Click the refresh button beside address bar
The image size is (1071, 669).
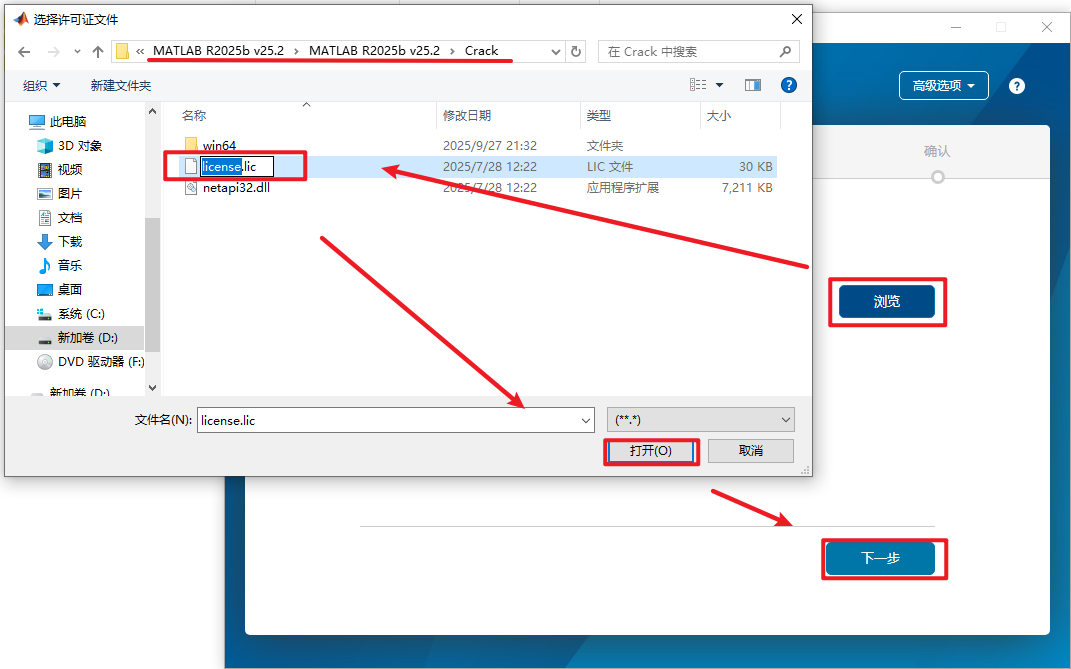tap(575, 51)
